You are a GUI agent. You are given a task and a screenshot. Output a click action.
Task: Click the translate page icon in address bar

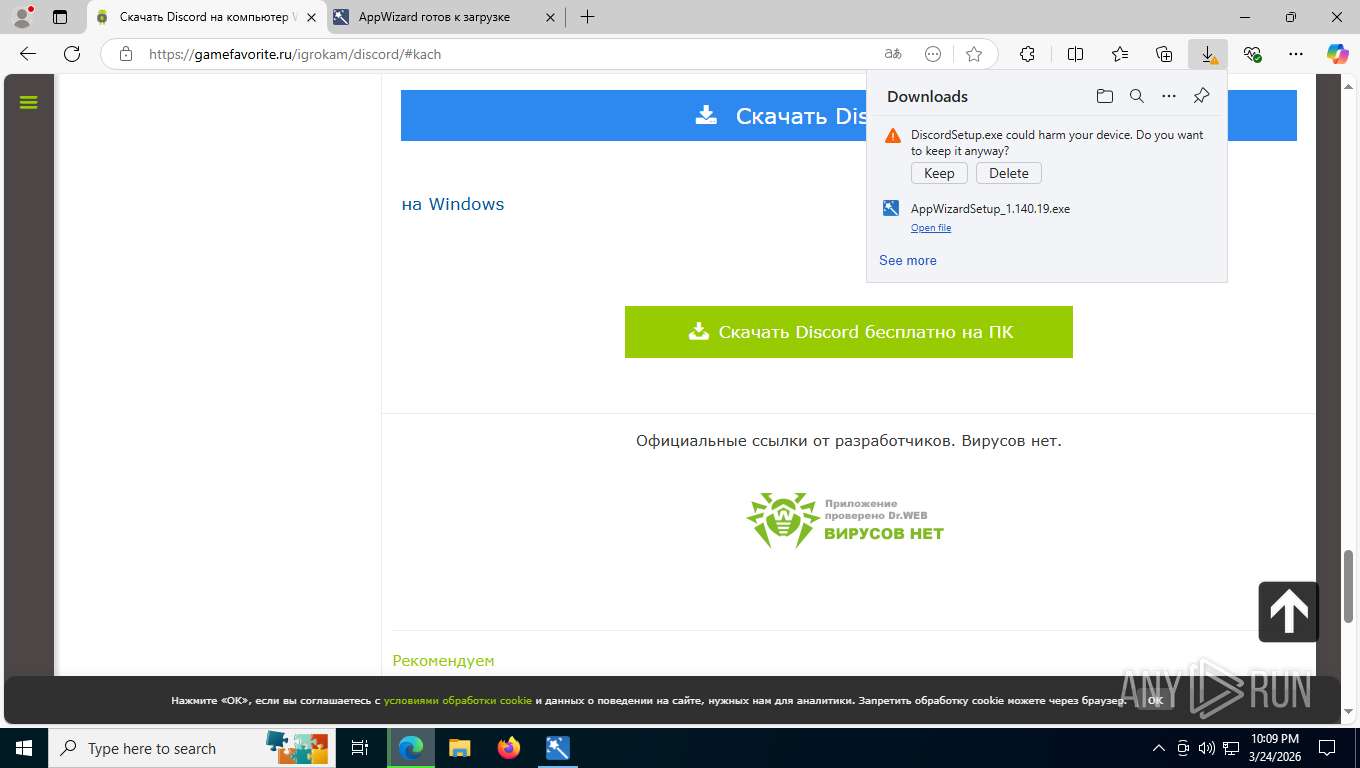(x=893, y=54)
